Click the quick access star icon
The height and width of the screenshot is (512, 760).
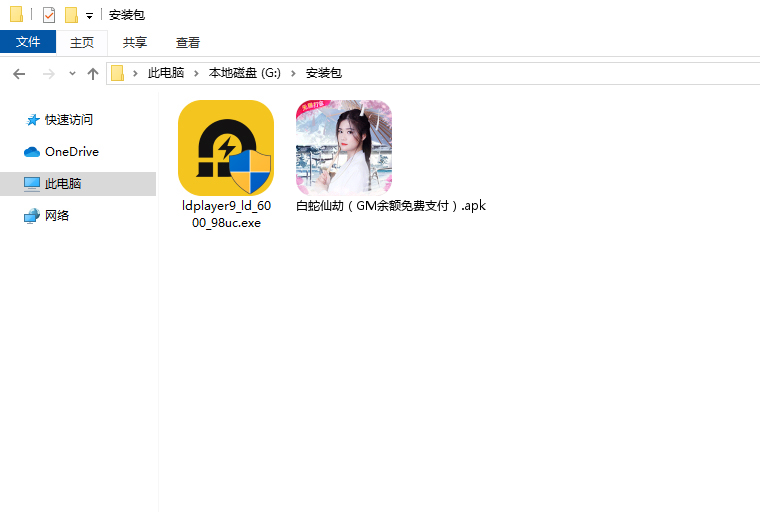(32, 120)
